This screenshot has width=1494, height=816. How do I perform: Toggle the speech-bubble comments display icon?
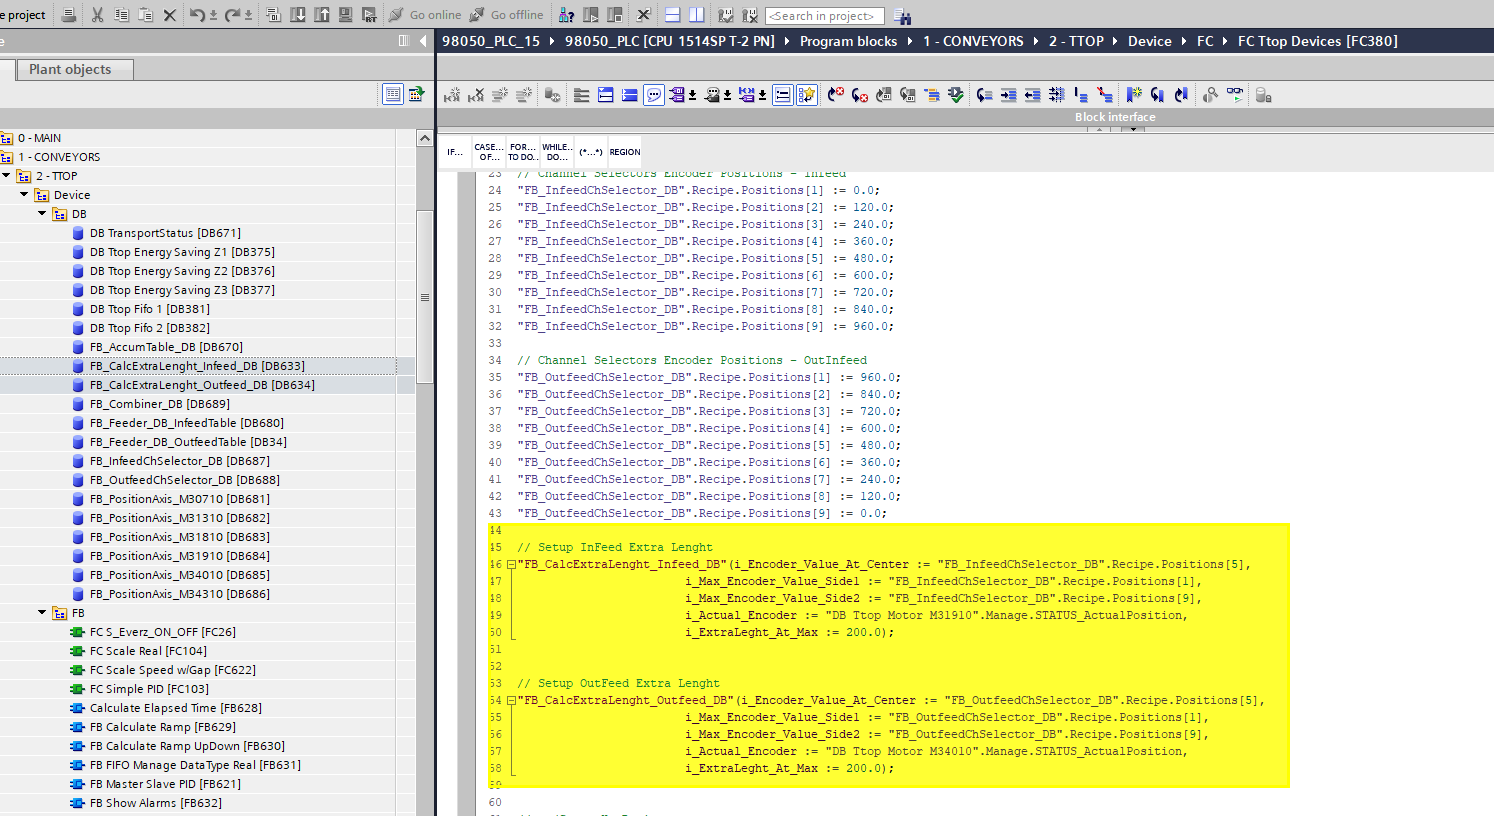pos(654,95)
